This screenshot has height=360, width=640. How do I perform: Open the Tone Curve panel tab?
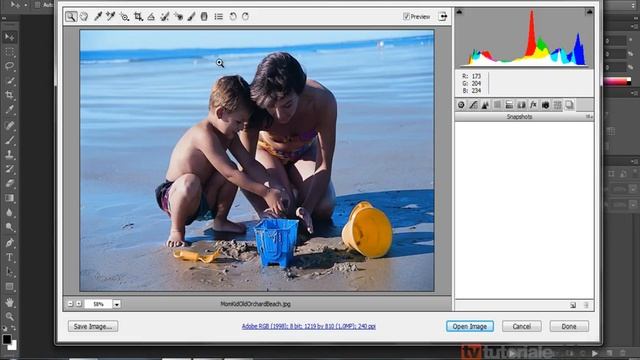click(473, 105)
